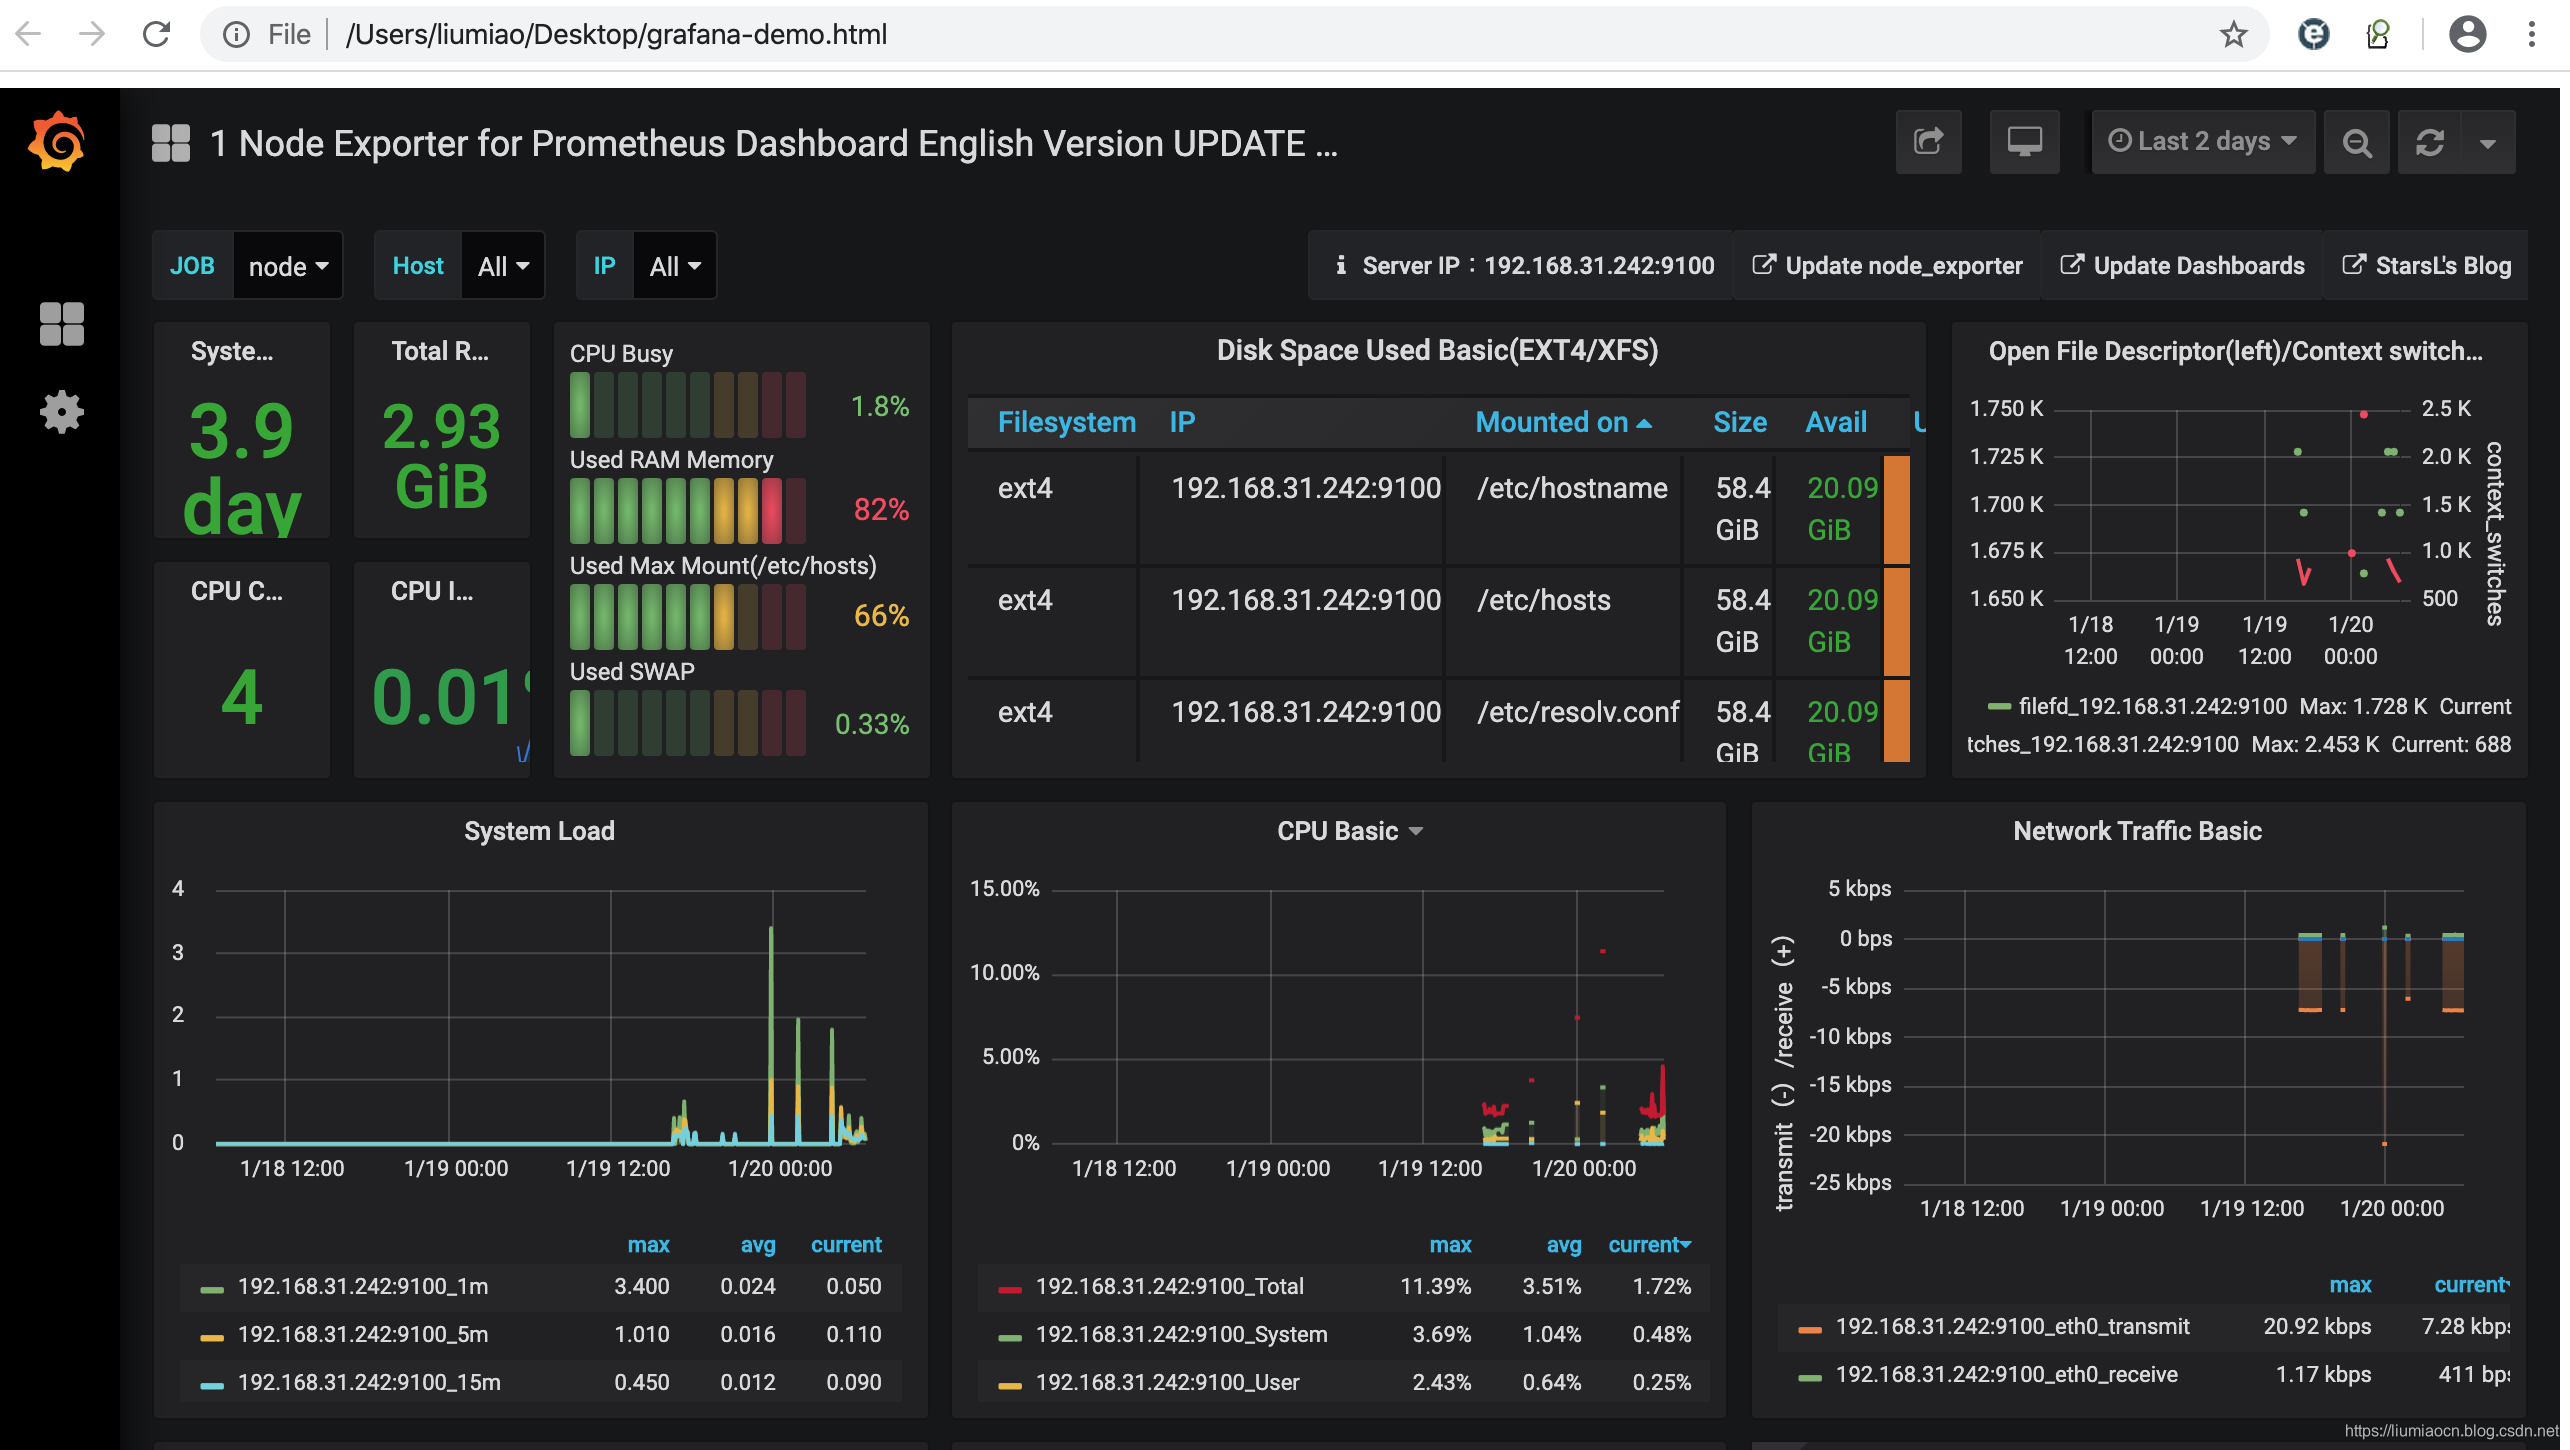Open the Update Dashboards link
Image resolution: width=2570 pixels, height=1450 pixels.
point(2182,266)
